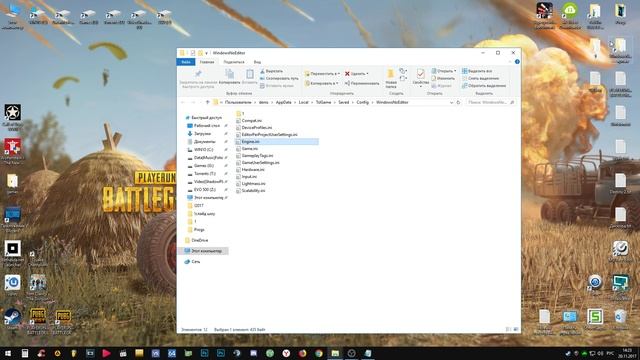
Task: Open Свойства (Properties) from the ribbon
Action: (x=420, y=78)
